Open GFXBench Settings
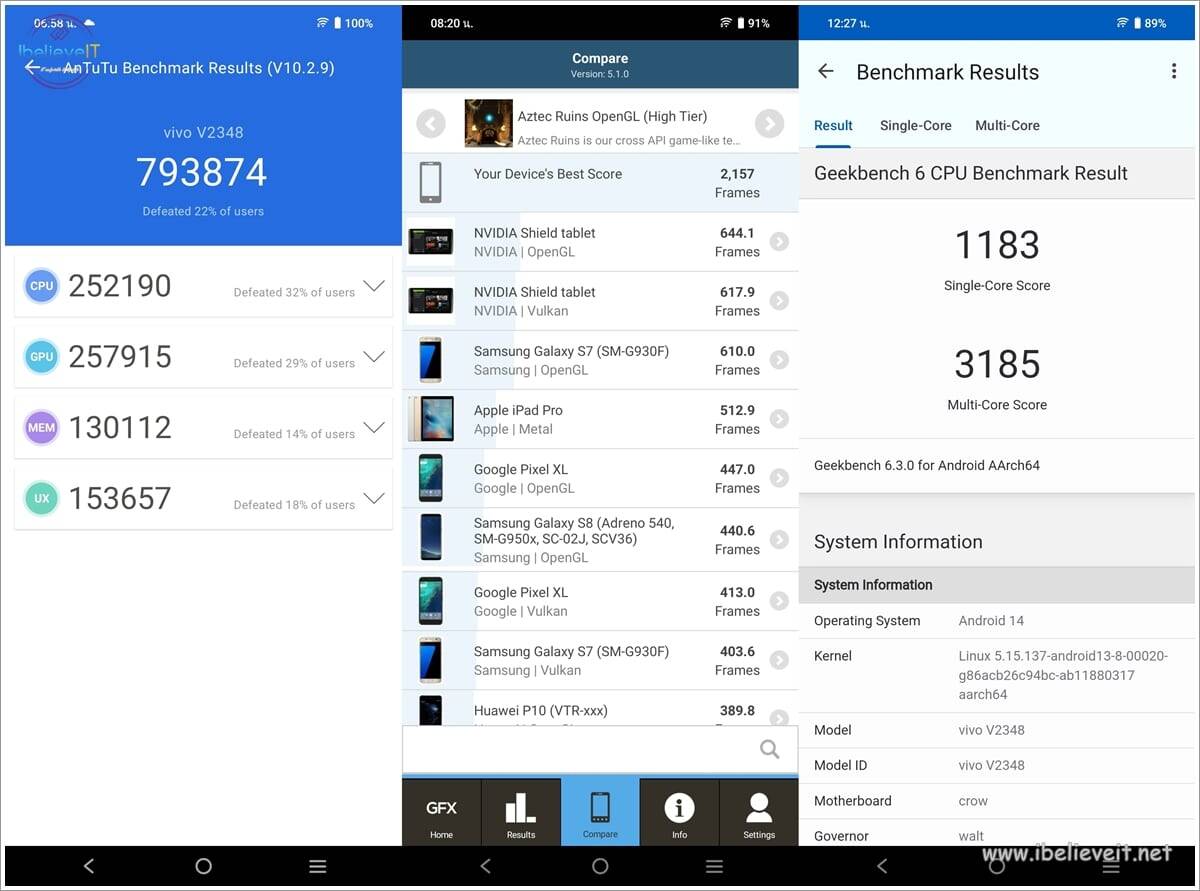The height and width of the screenshot is (891, 1200). click(x=758, y=814)
